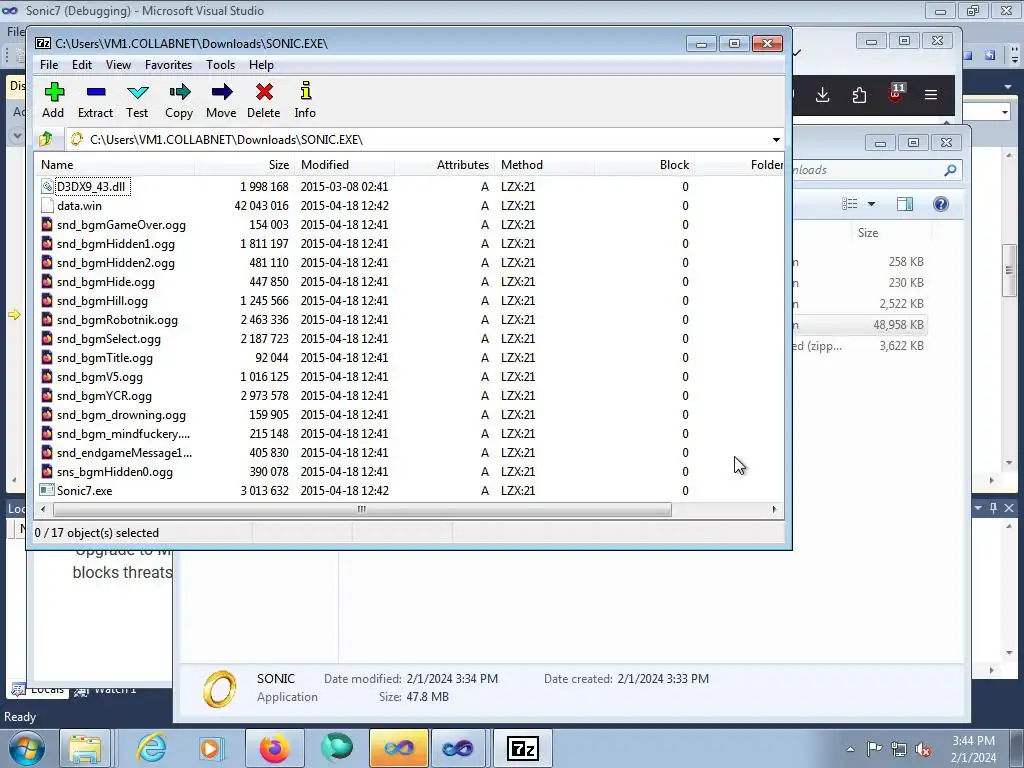Open archive Info from the toolbar
Image resolution: width=1024 pixels, height=768 pixels.
coord(305,100)
